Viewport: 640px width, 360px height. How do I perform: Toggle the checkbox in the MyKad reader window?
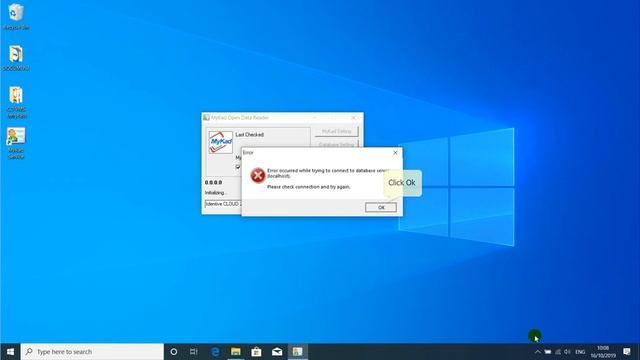click(238, 167)
